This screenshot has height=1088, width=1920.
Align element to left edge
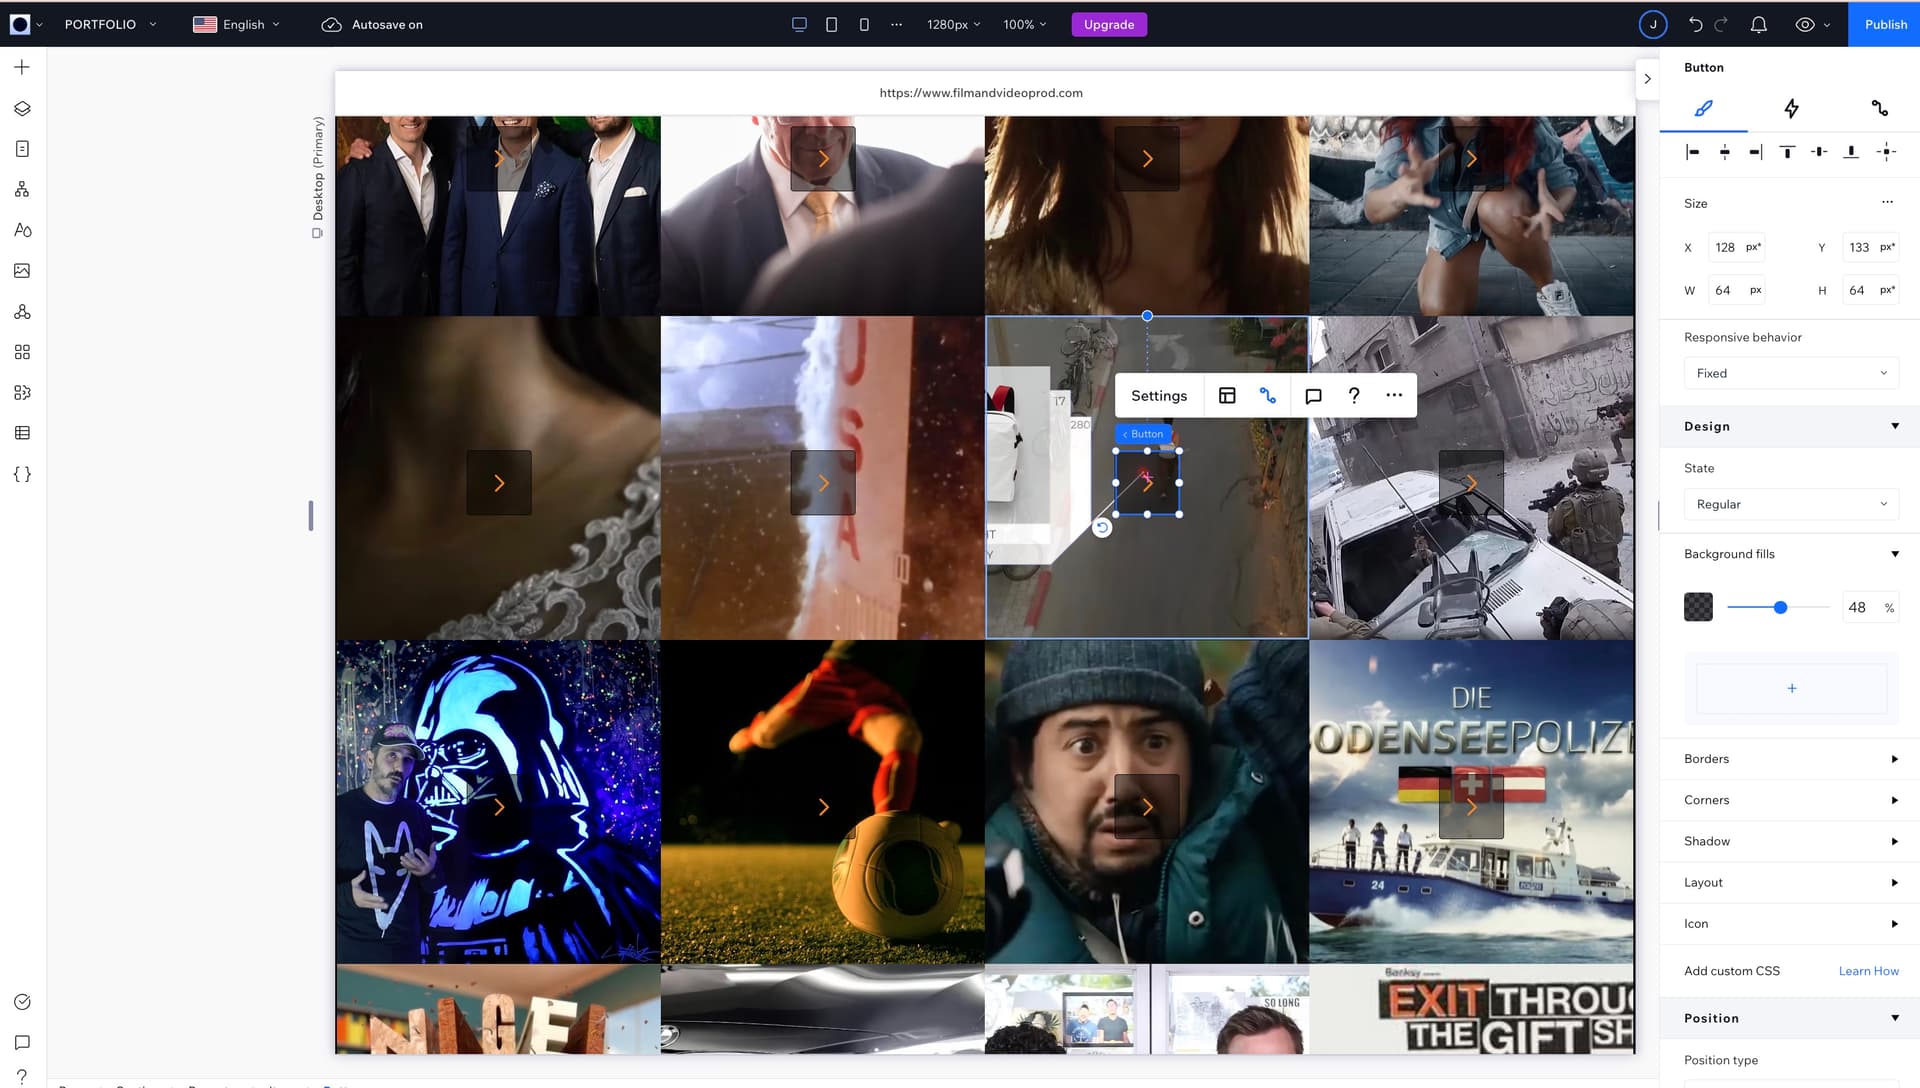[1692, 152]
